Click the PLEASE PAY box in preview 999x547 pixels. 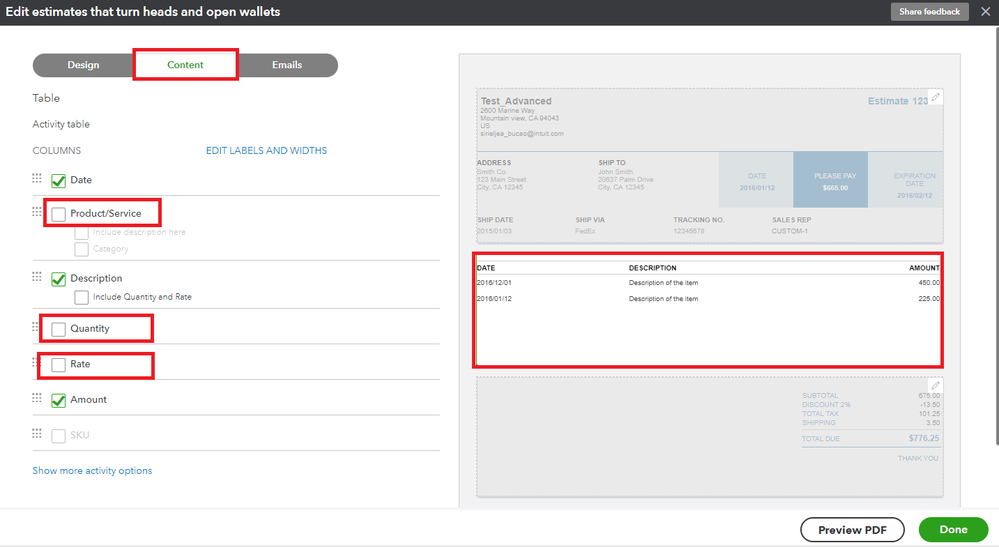[x=830, y=180]
